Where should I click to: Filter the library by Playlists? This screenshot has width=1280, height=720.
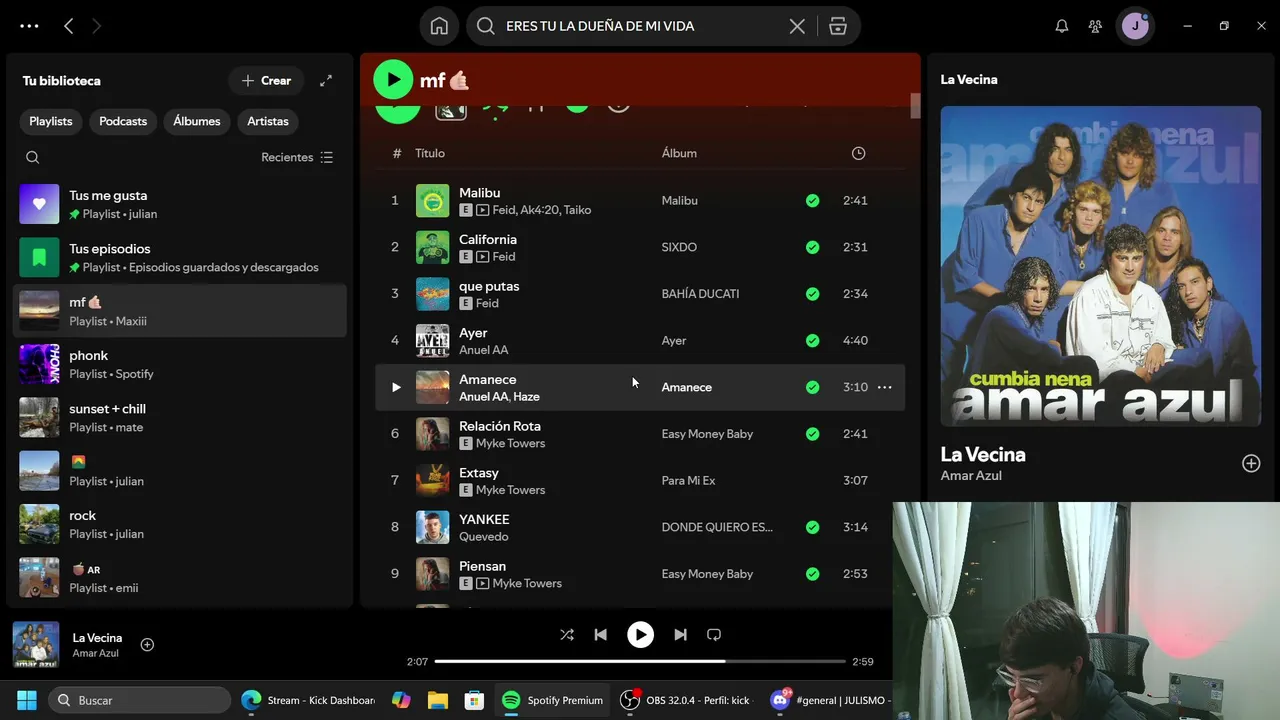click(x=51, y=121)
